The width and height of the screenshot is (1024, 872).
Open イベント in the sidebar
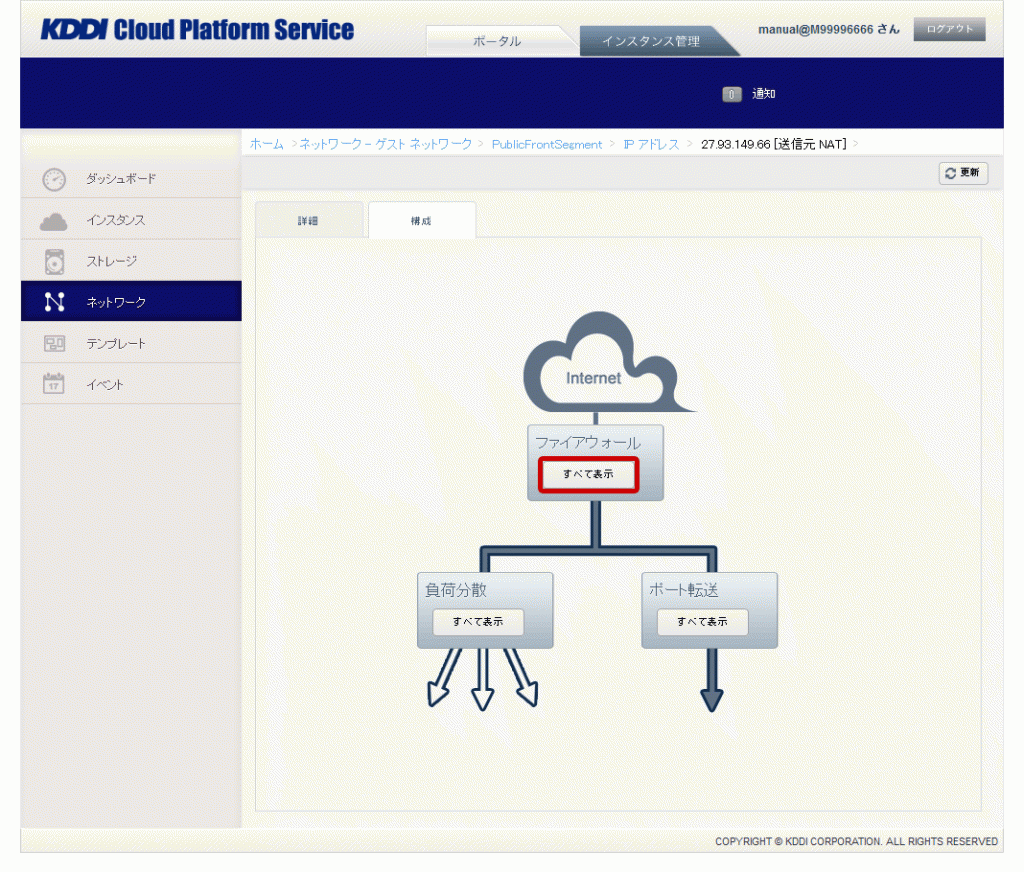pos(131,384)
